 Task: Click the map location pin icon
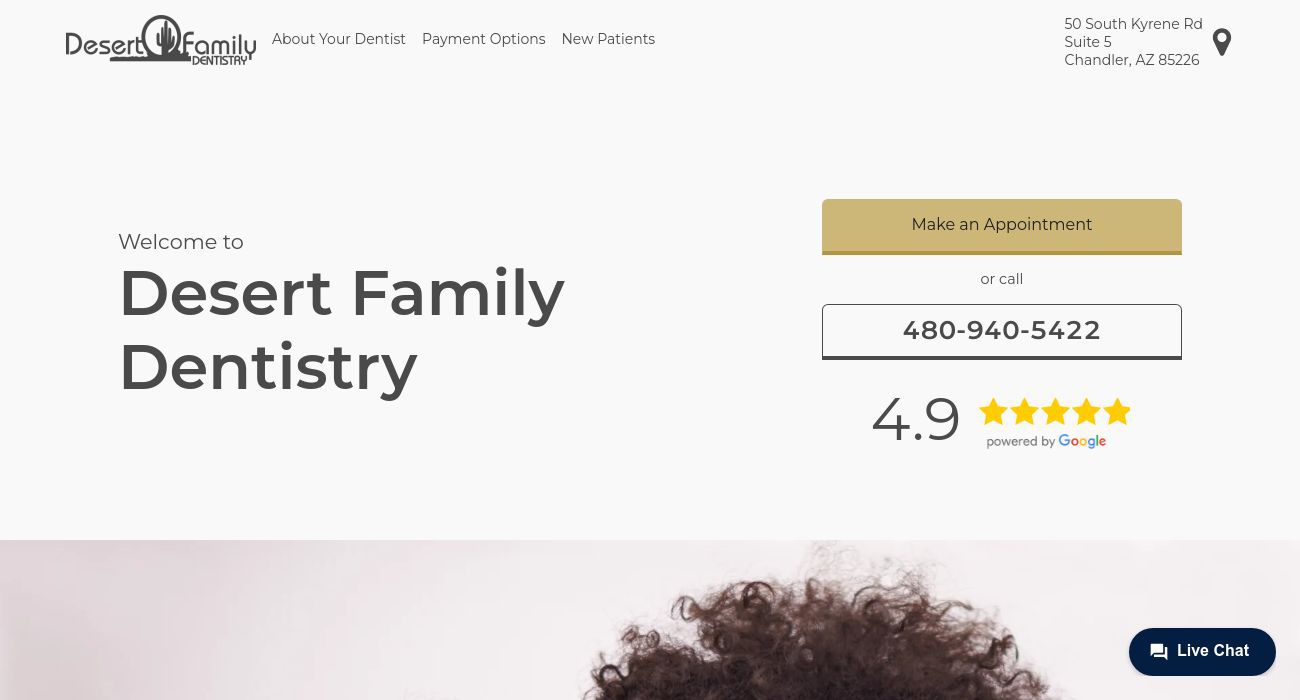pyautogui.click(x=1222, y=42)
